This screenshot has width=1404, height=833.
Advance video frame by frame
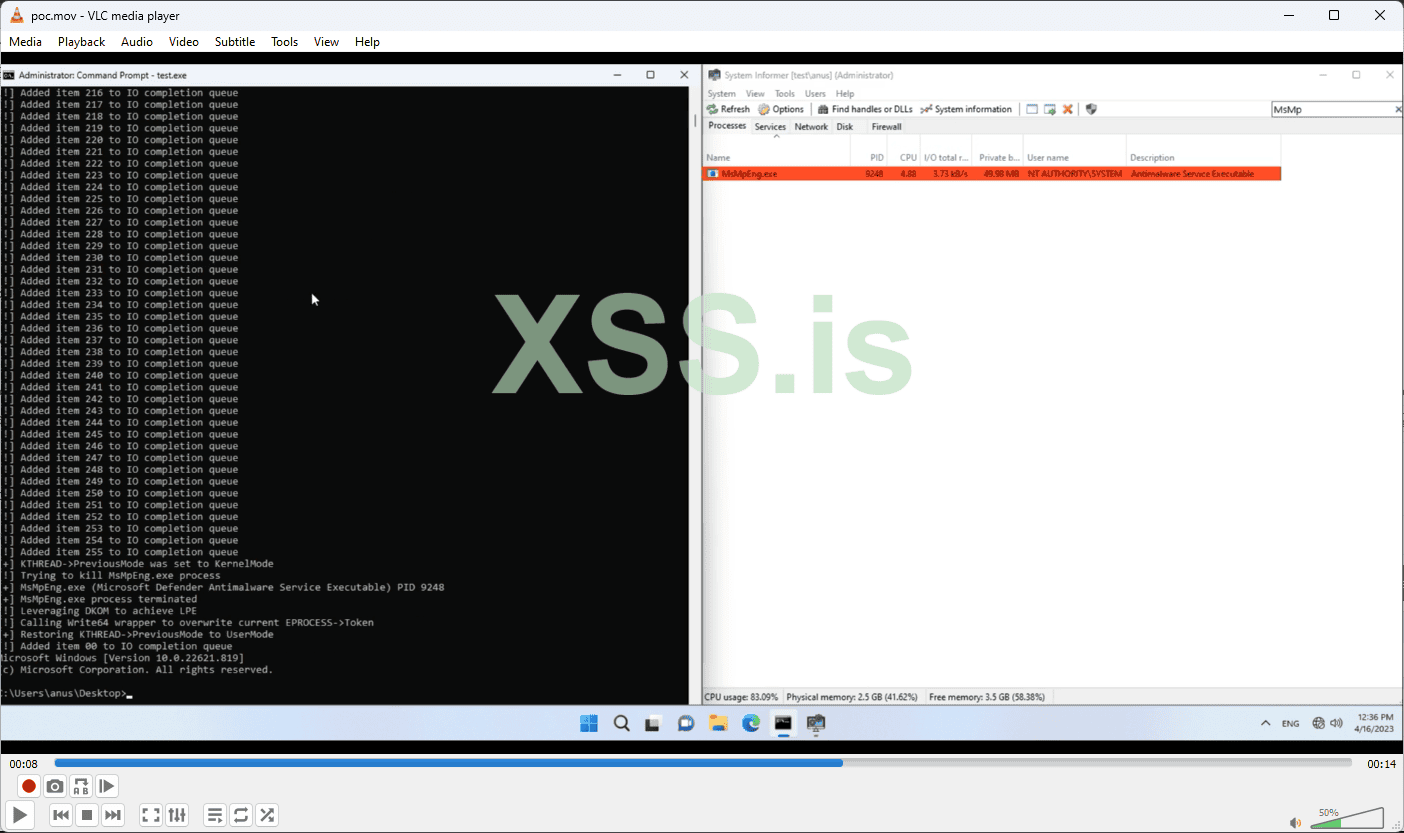pyautogui.click(x=107, y=786)
